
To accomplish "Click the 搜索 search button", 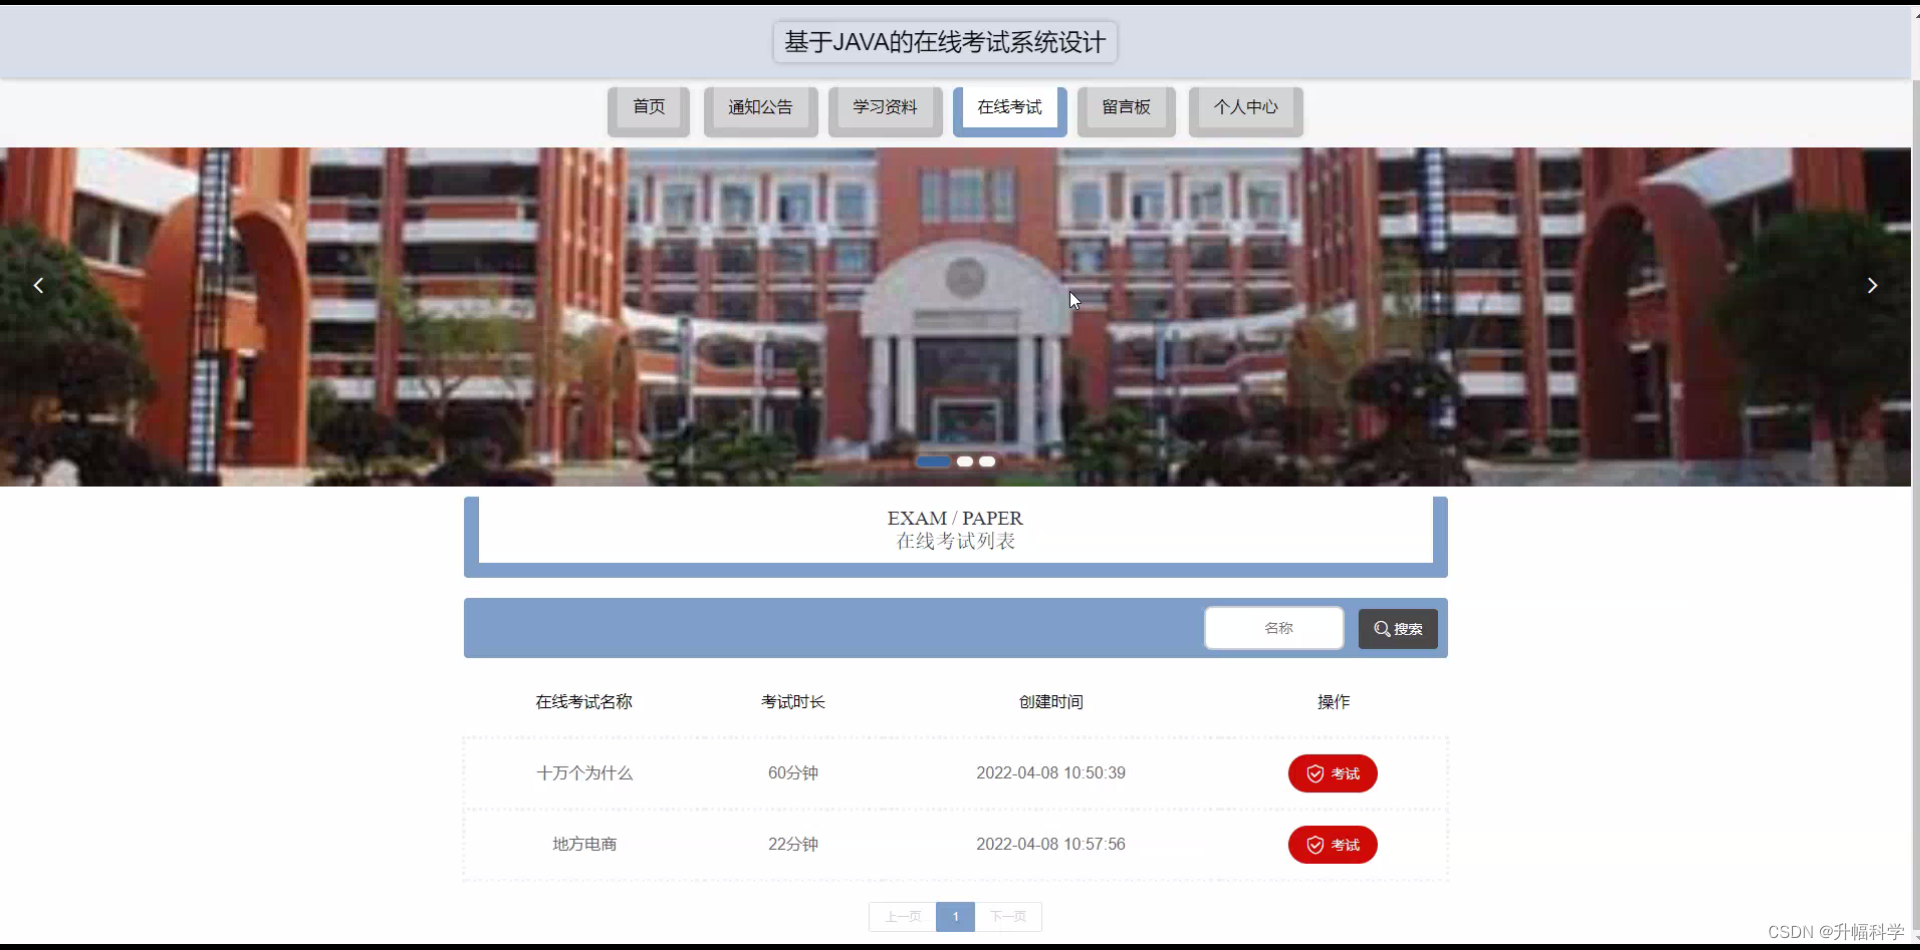I will coord(1397,629).
